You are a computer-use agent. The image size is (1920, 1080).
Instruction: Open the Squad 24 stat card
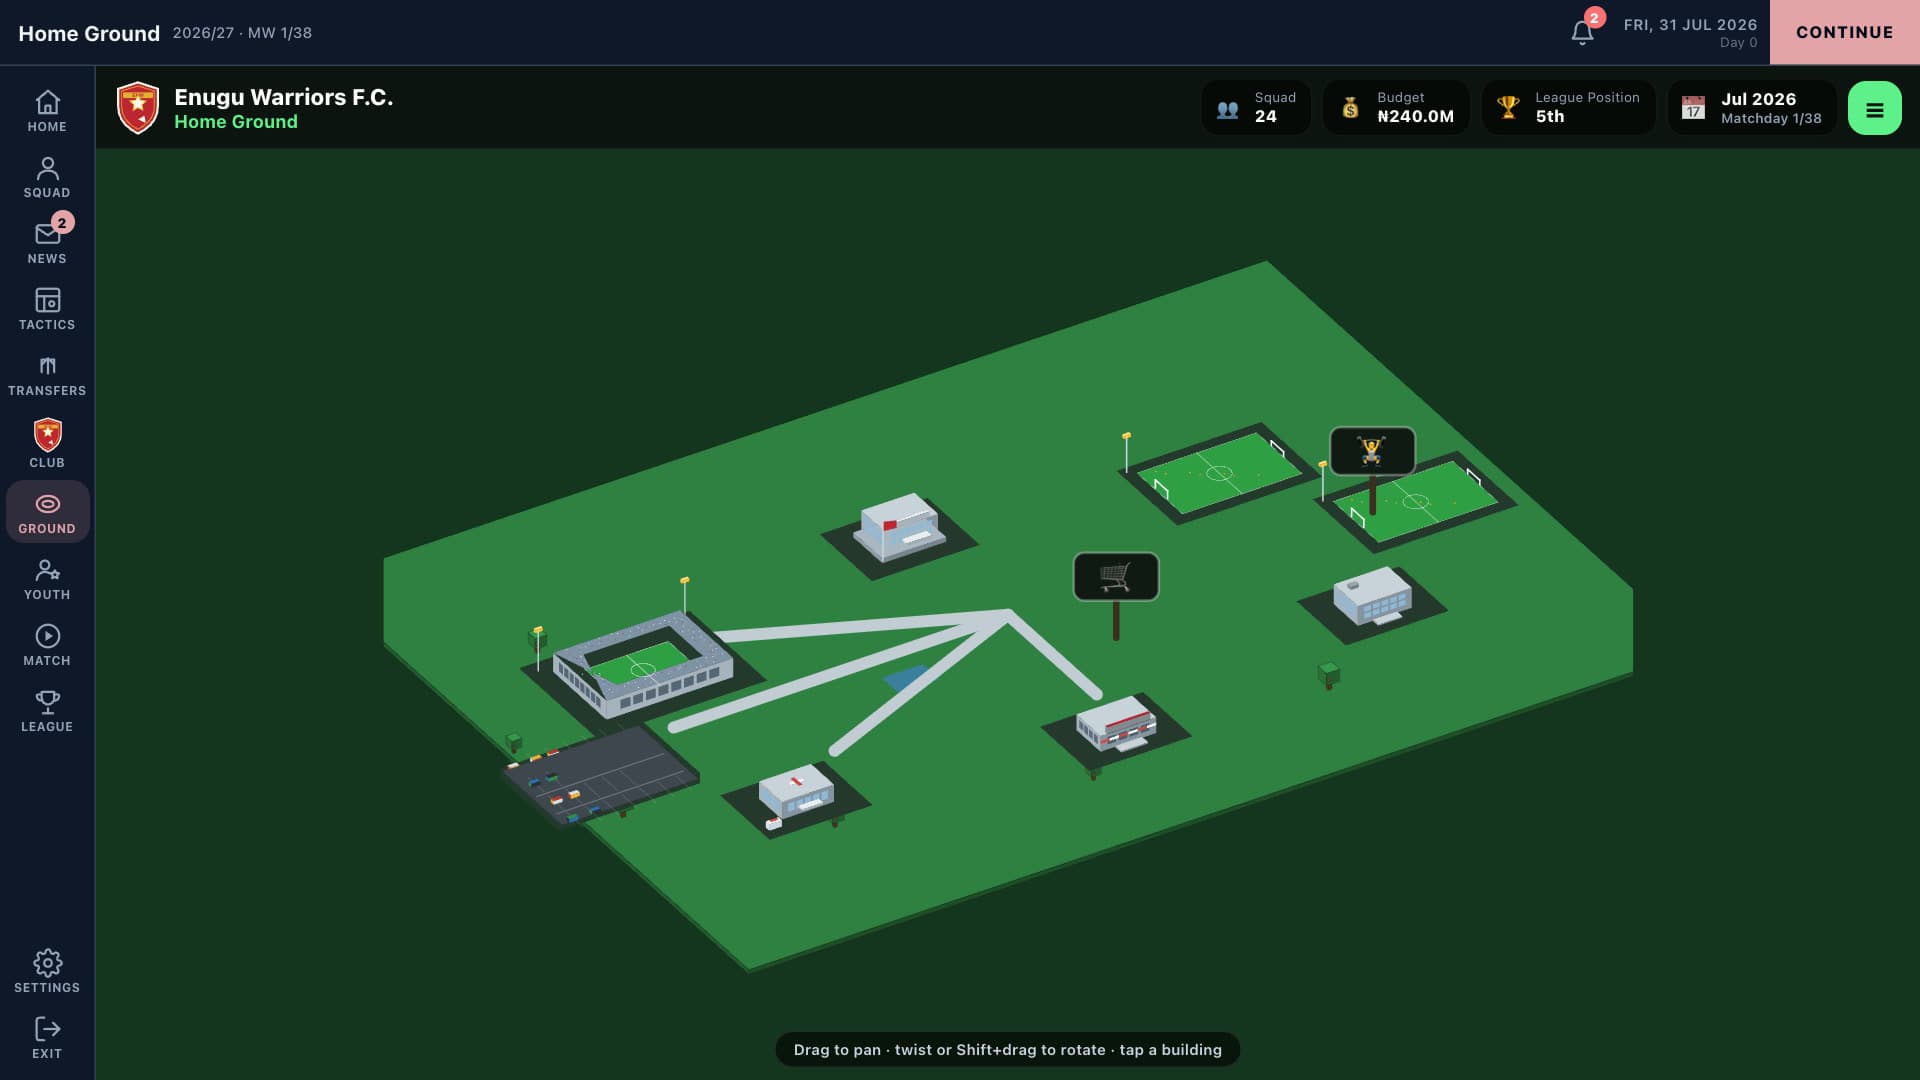pyautogui.click(x=1256, y=107)
